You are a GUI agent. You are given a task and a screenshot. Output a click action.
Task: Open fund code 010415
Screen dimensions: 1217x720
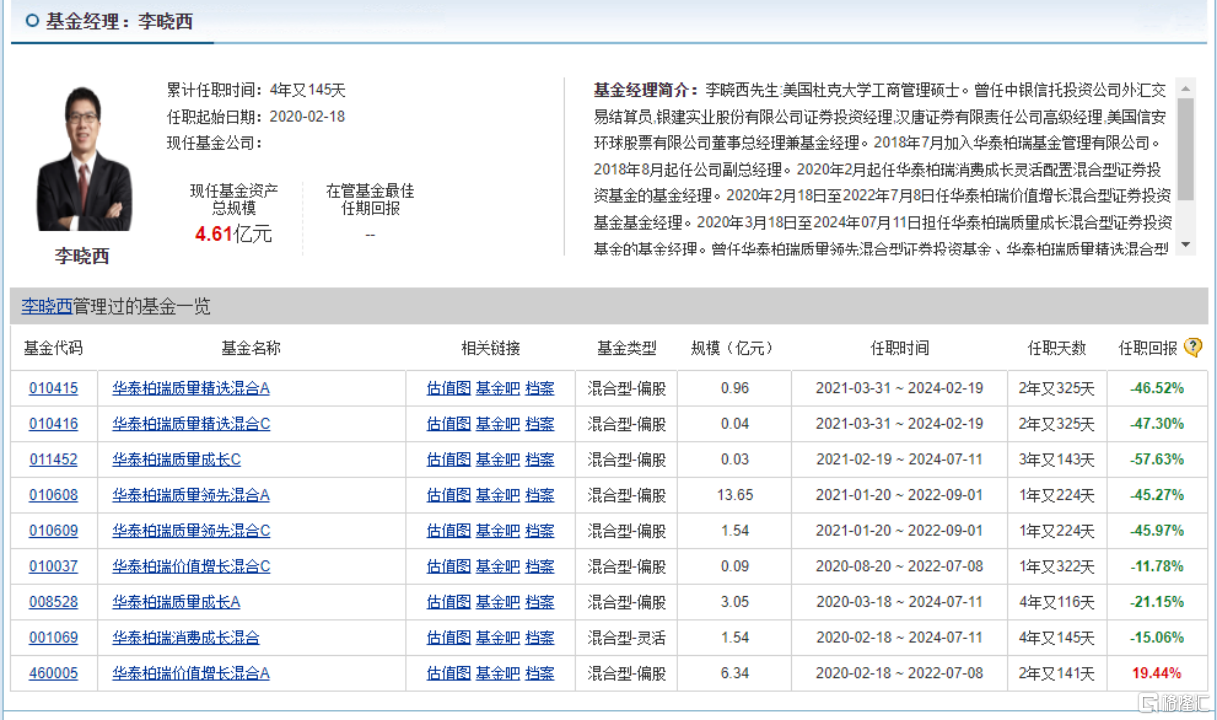(53, 388)
